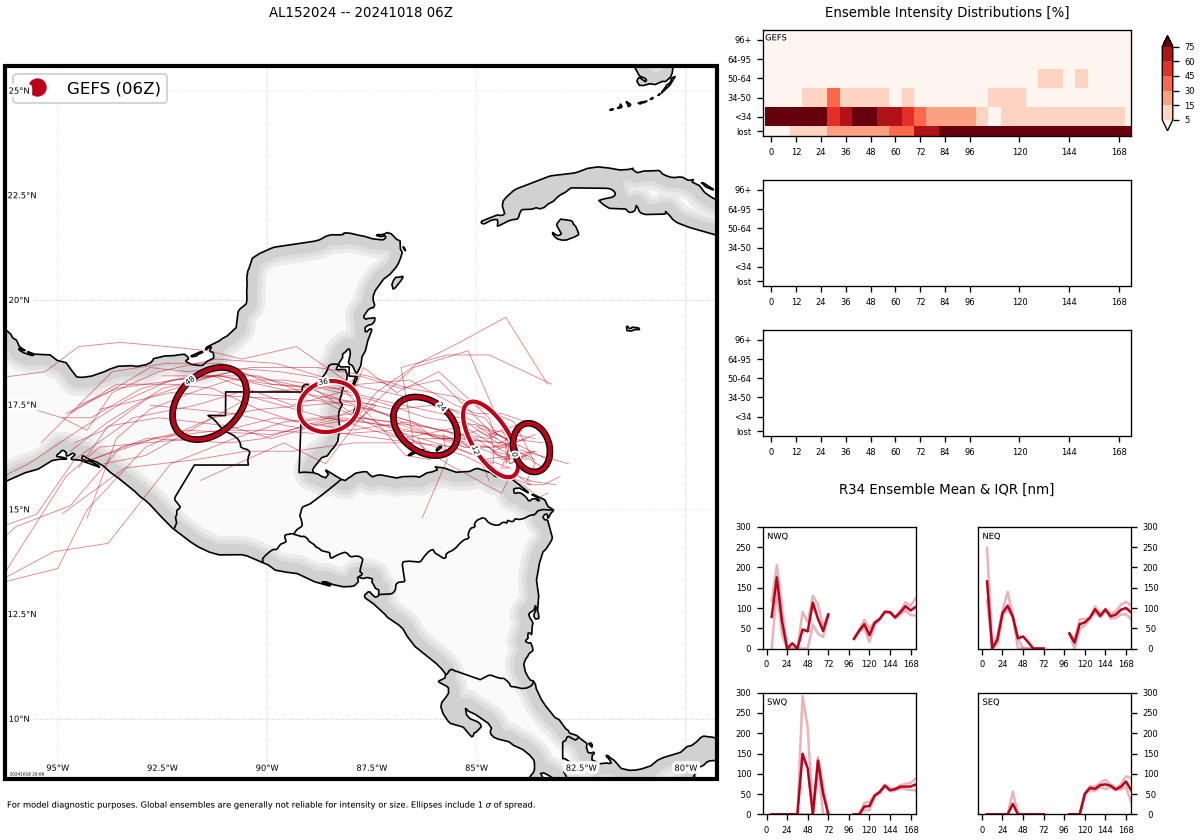The width and height of the screenshot is (1200, 840).
Task: Select the ellipse labeled 12 on the map
Action: [x=492, y=439]
